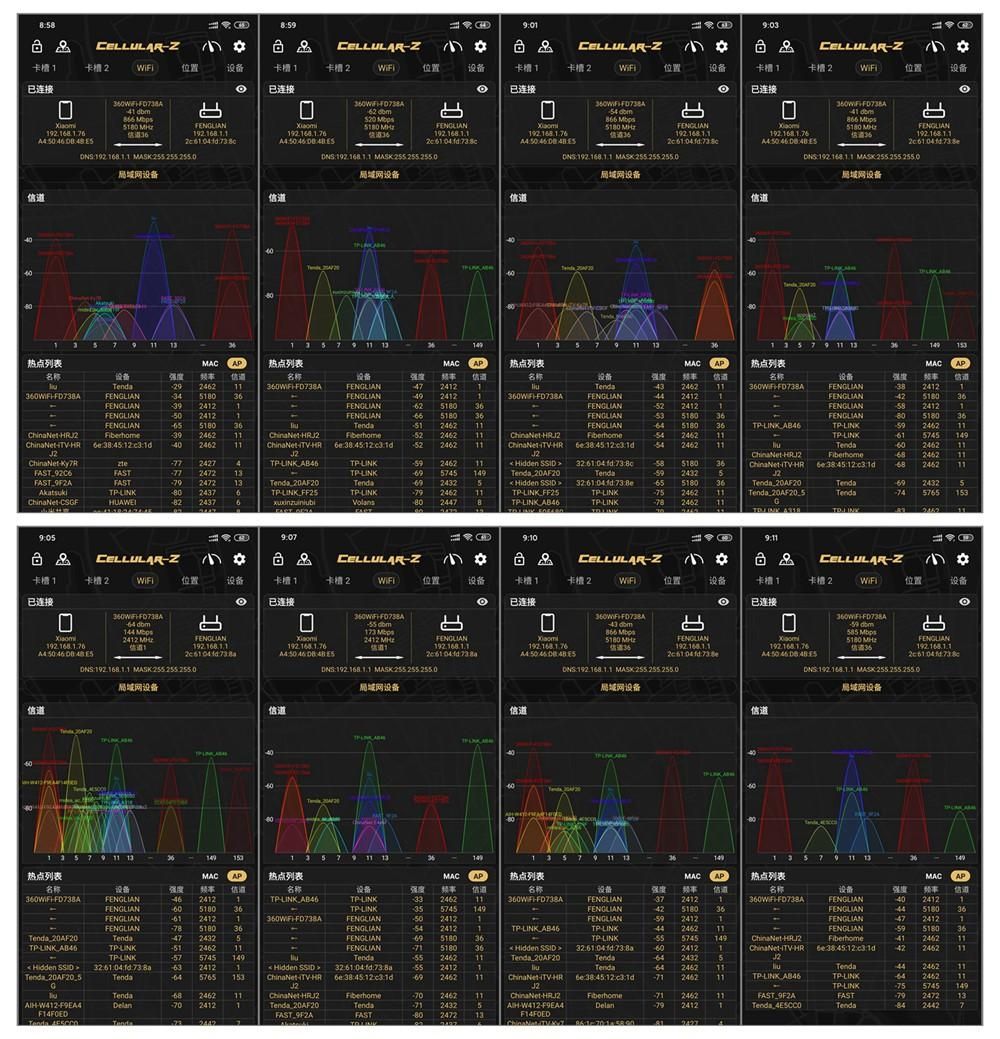Open the map marker icon in 8:58 screenshot
1000x1039 pixels.
(63, 46)
